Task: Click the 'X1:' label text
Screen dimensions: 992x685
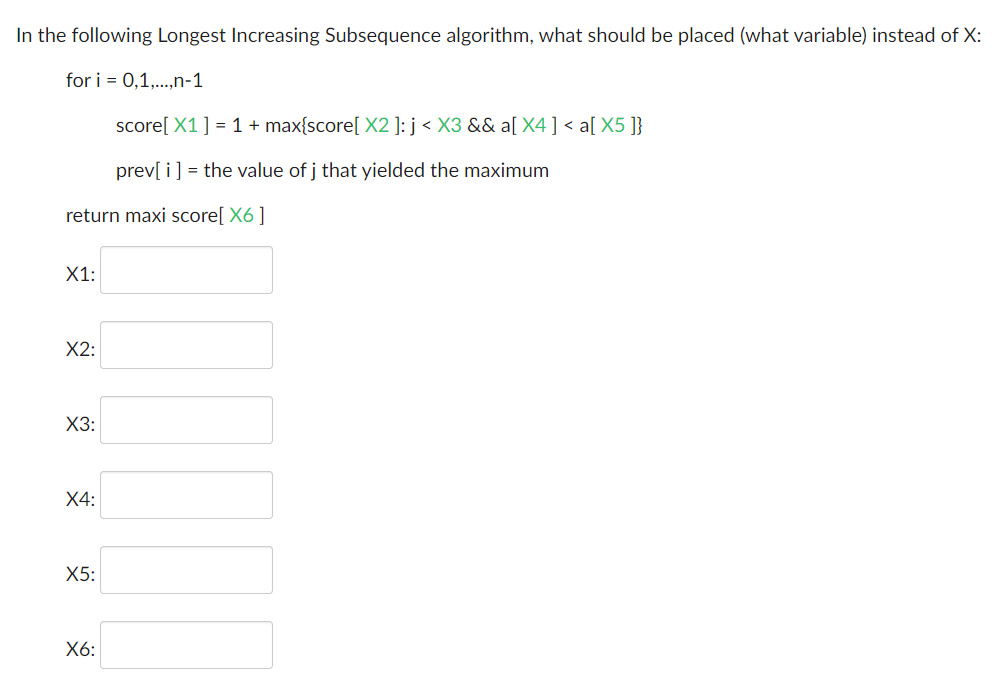Action: 80,274
